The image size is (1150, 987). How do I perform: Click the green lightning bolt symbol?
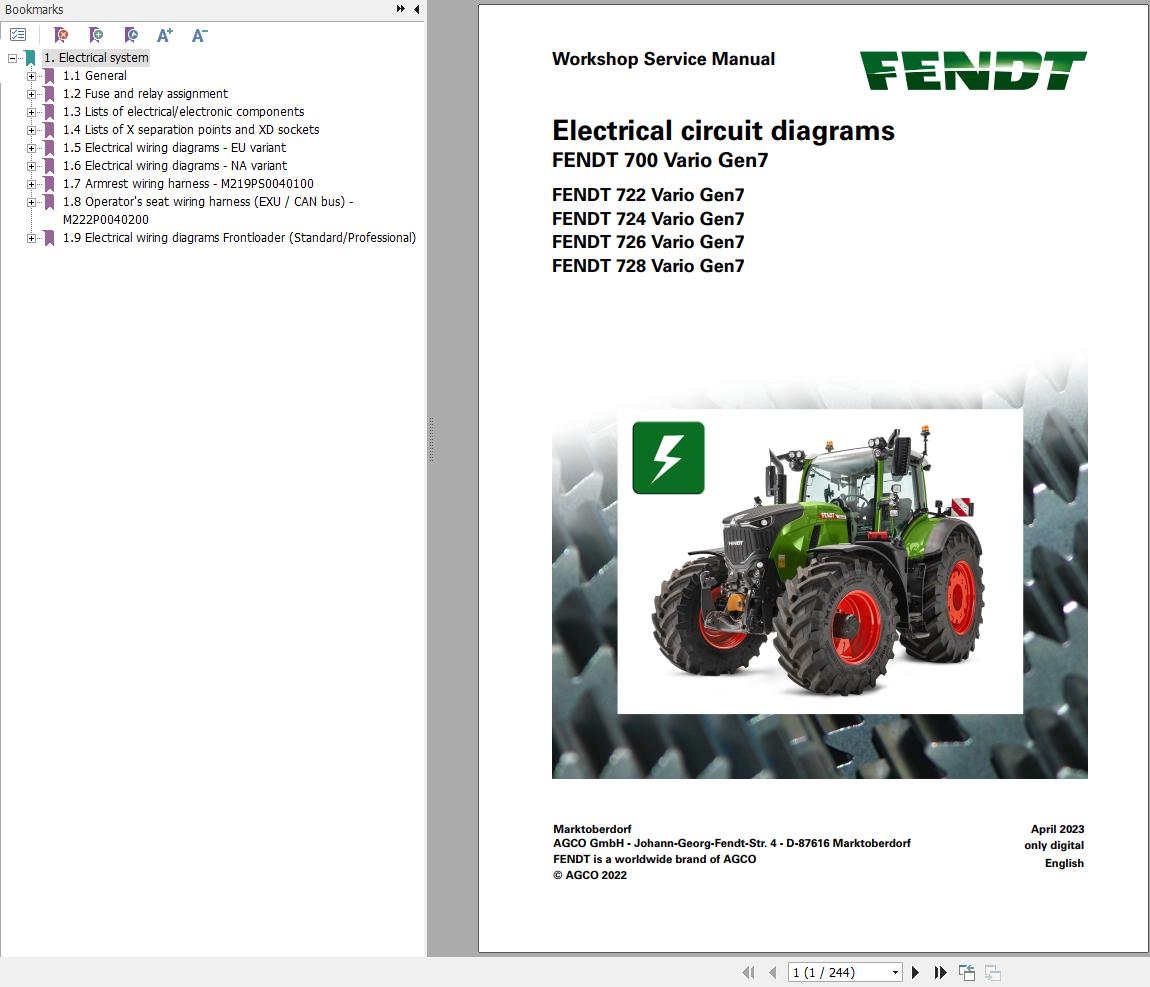pos(668,458)
